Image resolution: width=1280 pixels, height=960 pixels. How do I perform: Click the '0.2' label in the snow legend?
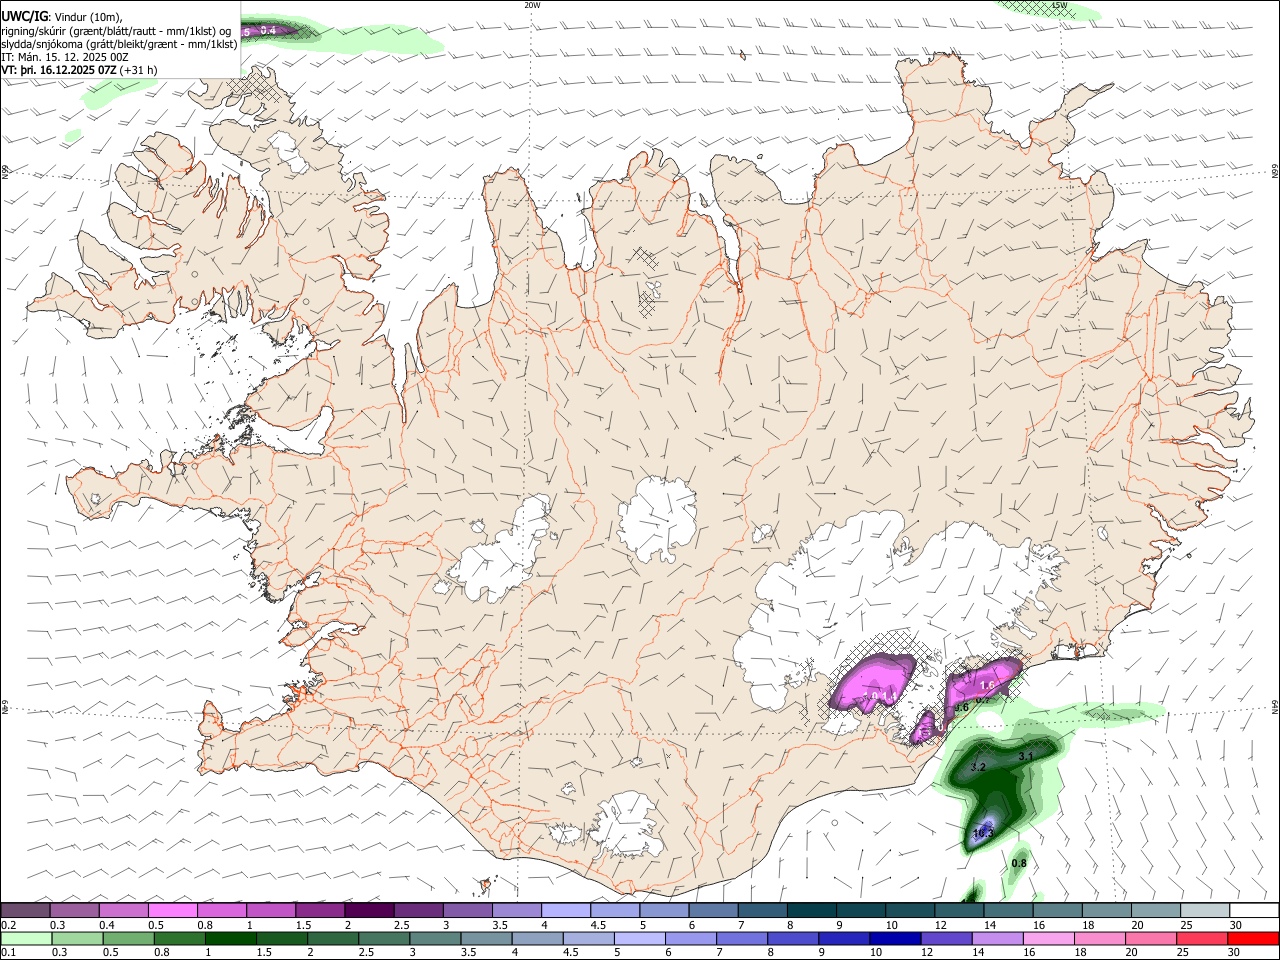(8, 925)
